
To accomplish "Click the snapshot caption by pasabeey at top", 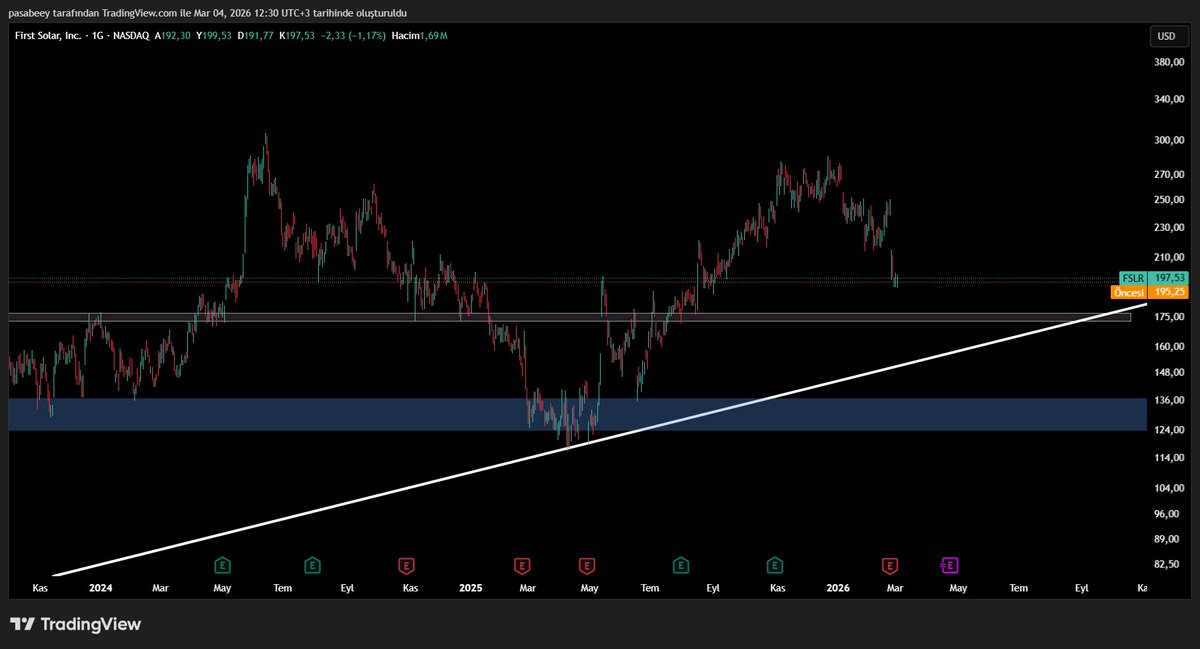I will pos(207,12).
